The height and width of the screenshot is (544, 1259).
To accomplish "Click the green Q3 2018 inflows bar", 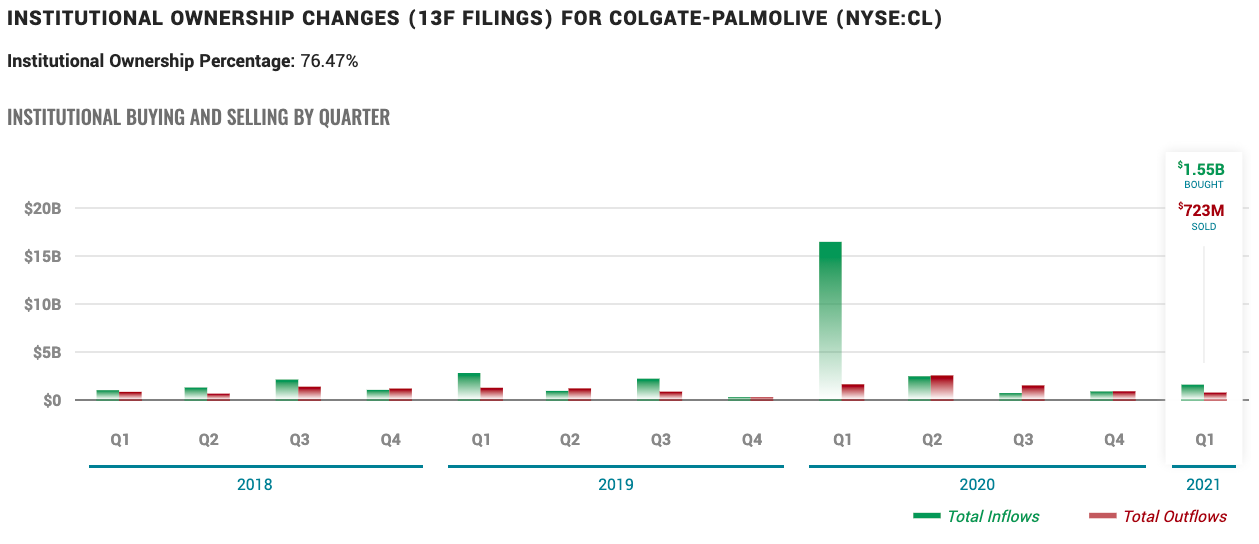I will (x=287, y=390).
